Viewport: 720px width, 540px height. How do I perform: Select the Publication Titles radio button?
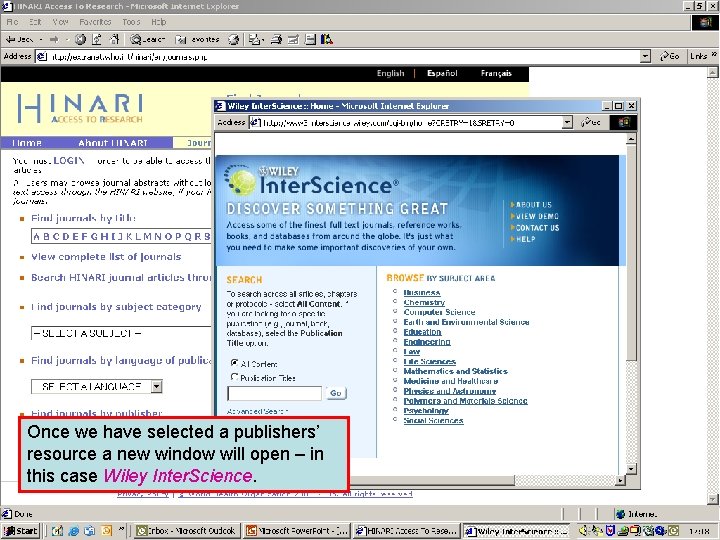click(x=234, y=377)
